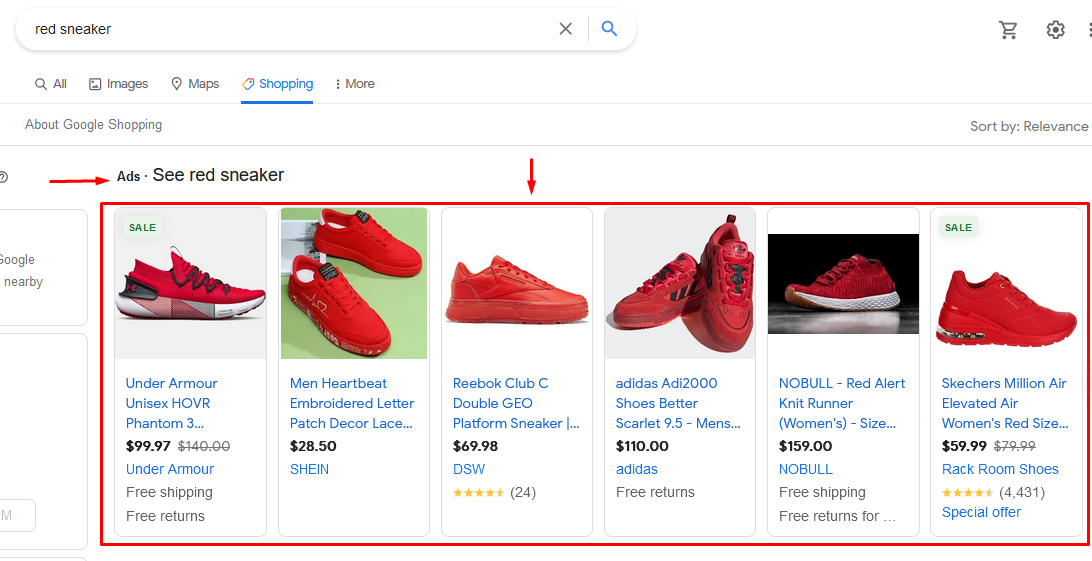The height and width of the screenshot is (561, 1092).
Task: Open the Maps tab
Action: click(195, 84)
